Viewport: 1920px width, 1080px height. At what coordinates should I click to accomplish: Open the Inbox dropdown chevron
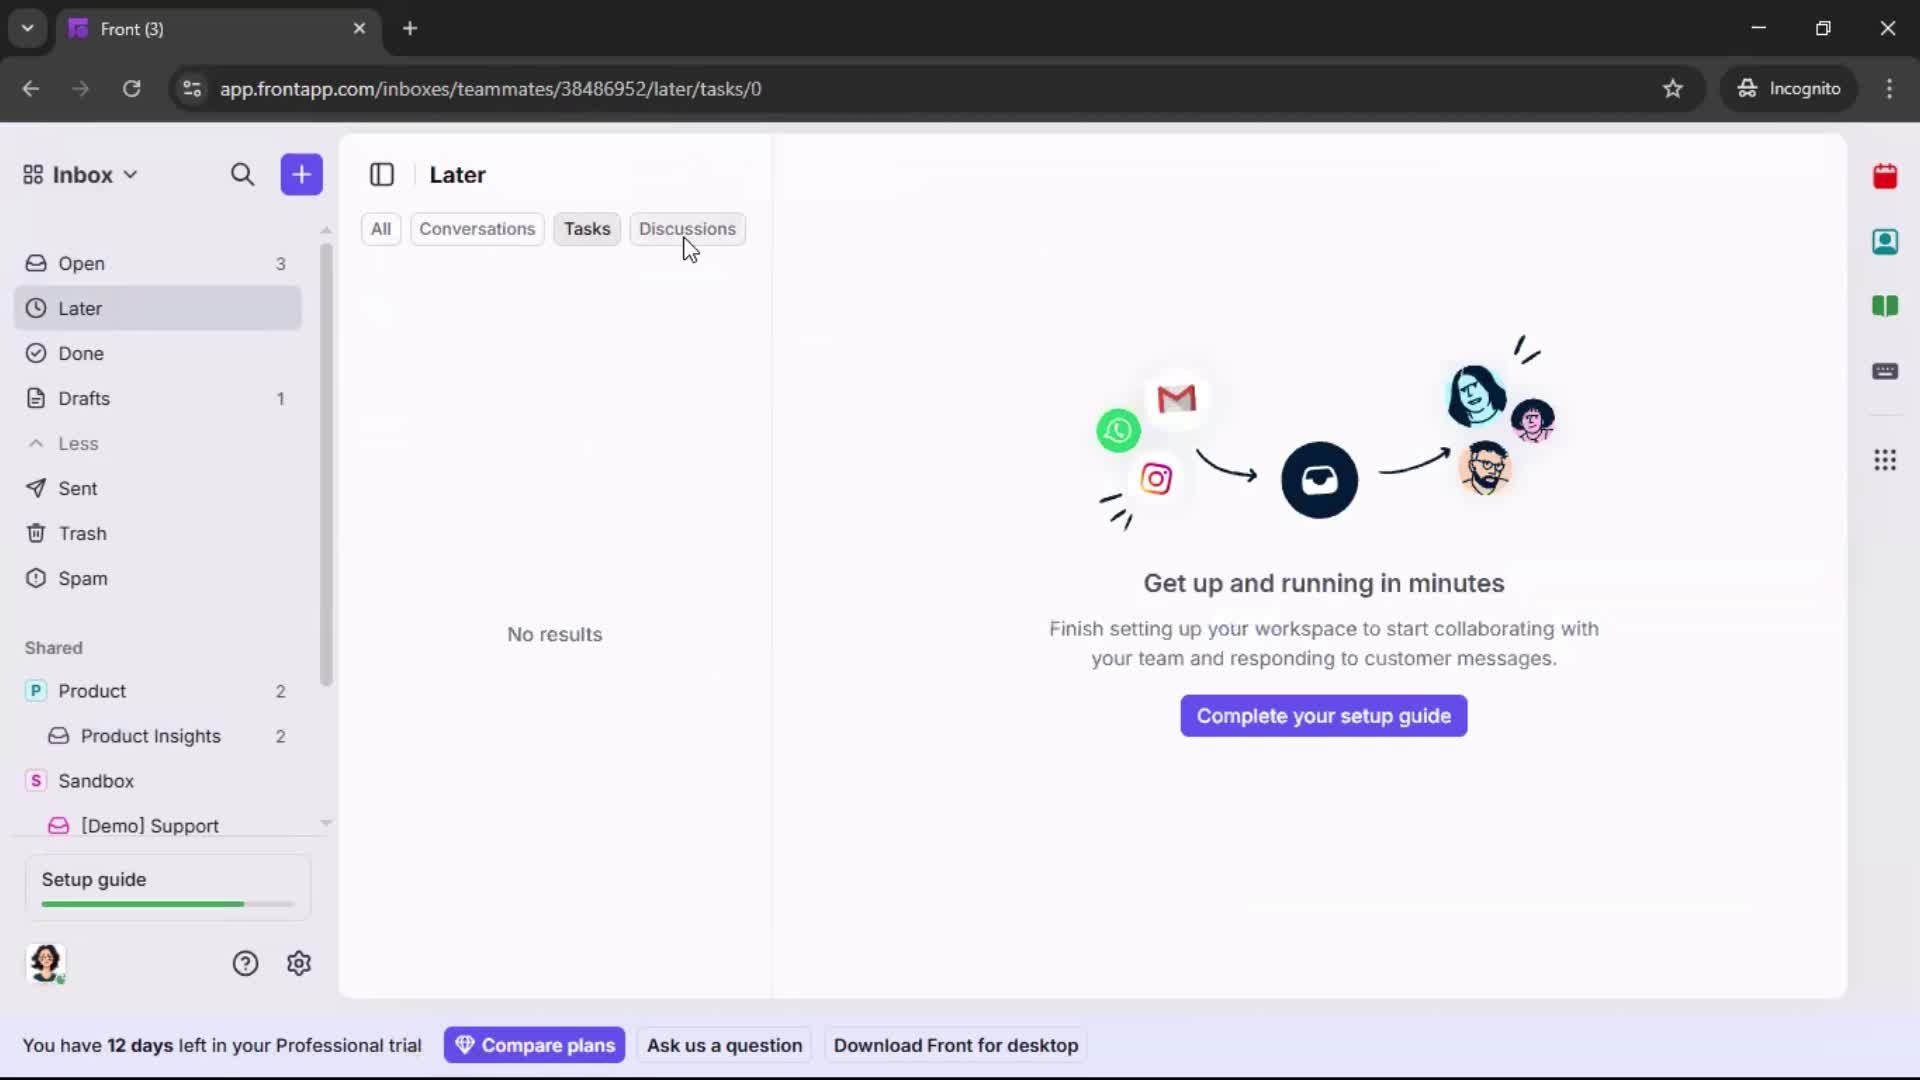pos(131,174)
